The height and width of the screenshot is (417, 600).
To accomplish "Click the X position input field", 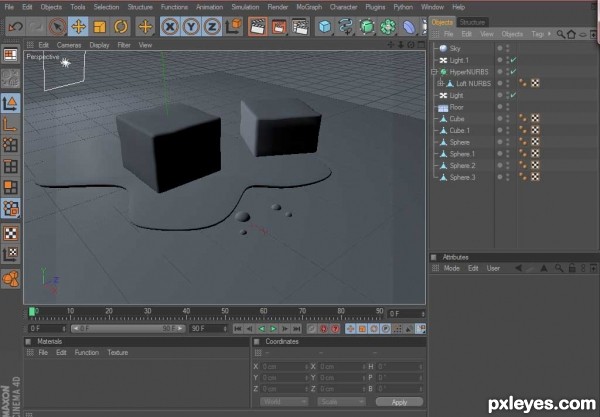I will pos(285,367).
